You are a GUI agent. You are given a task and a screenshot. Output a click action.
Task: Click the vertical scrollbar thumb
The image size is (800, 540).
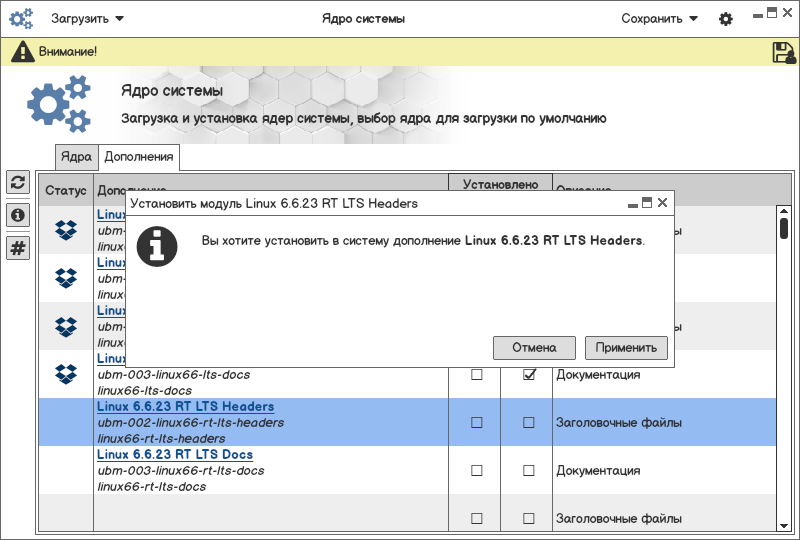(x=784, y=228)
